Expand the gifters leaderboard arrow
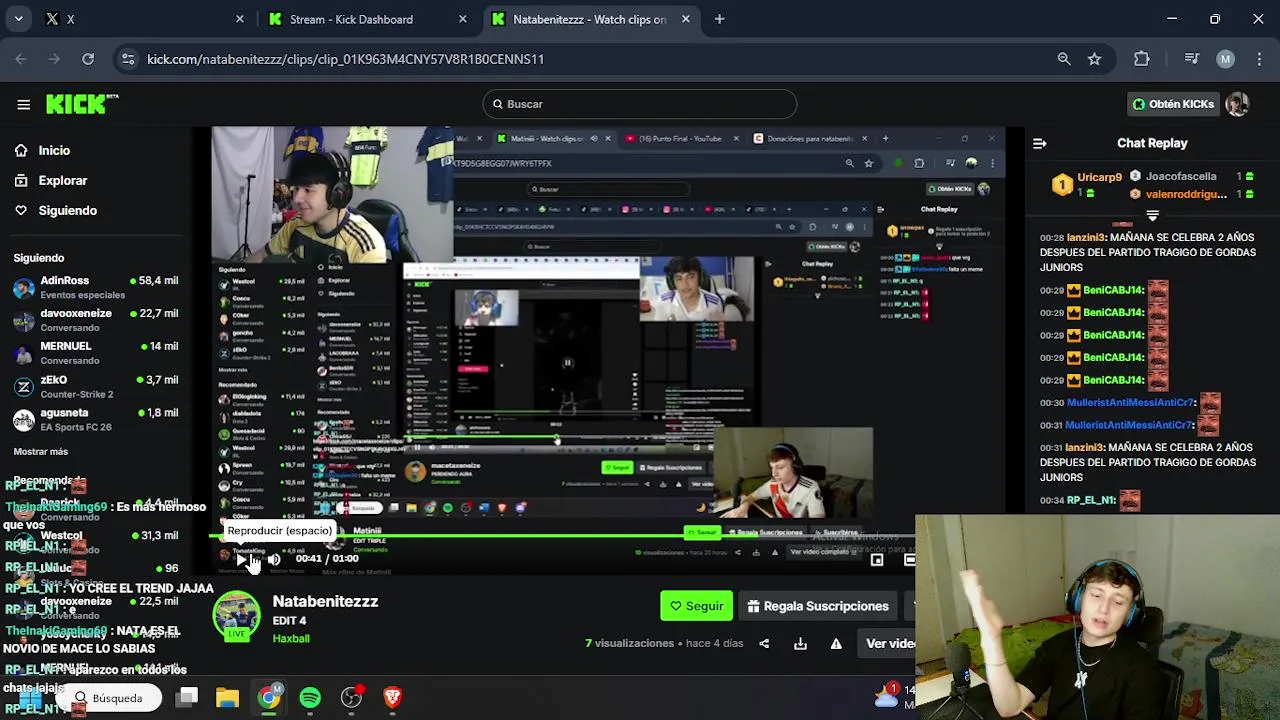1280x720 pixels. pos(1152,215)
